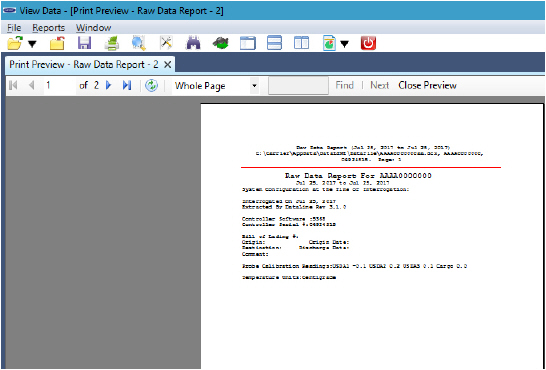Click the printer icon
Screen dimensions: 546x370
112,44
